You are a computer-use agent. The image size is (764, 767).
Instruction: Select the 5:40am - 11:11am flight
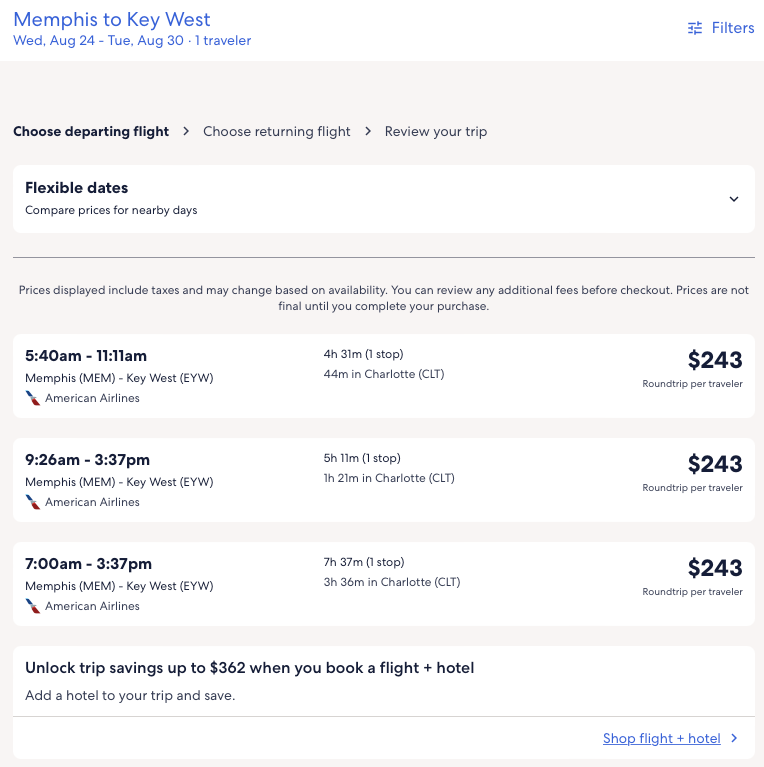[x=86, y=356]
